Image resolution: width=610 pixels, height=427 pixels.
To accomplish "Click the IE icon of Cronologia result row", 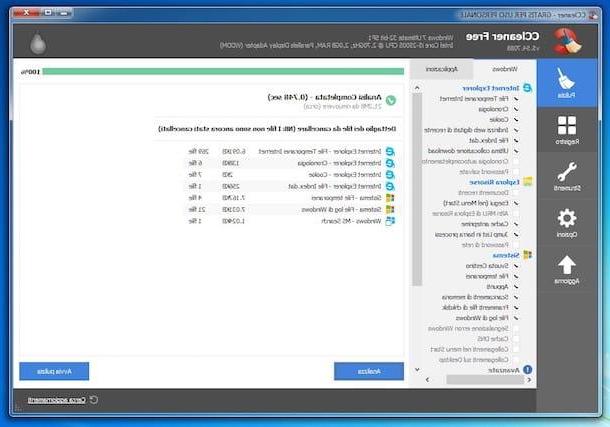I will [x=390, y=163].
